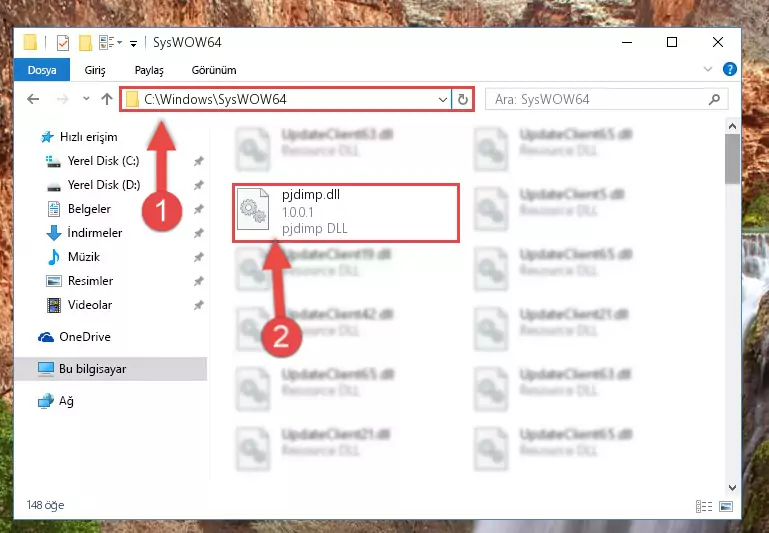The image size is (769, 533).
Task: Click the pin icon next to Yerel Disk (D:)
Action: click(x=198, y=185)
